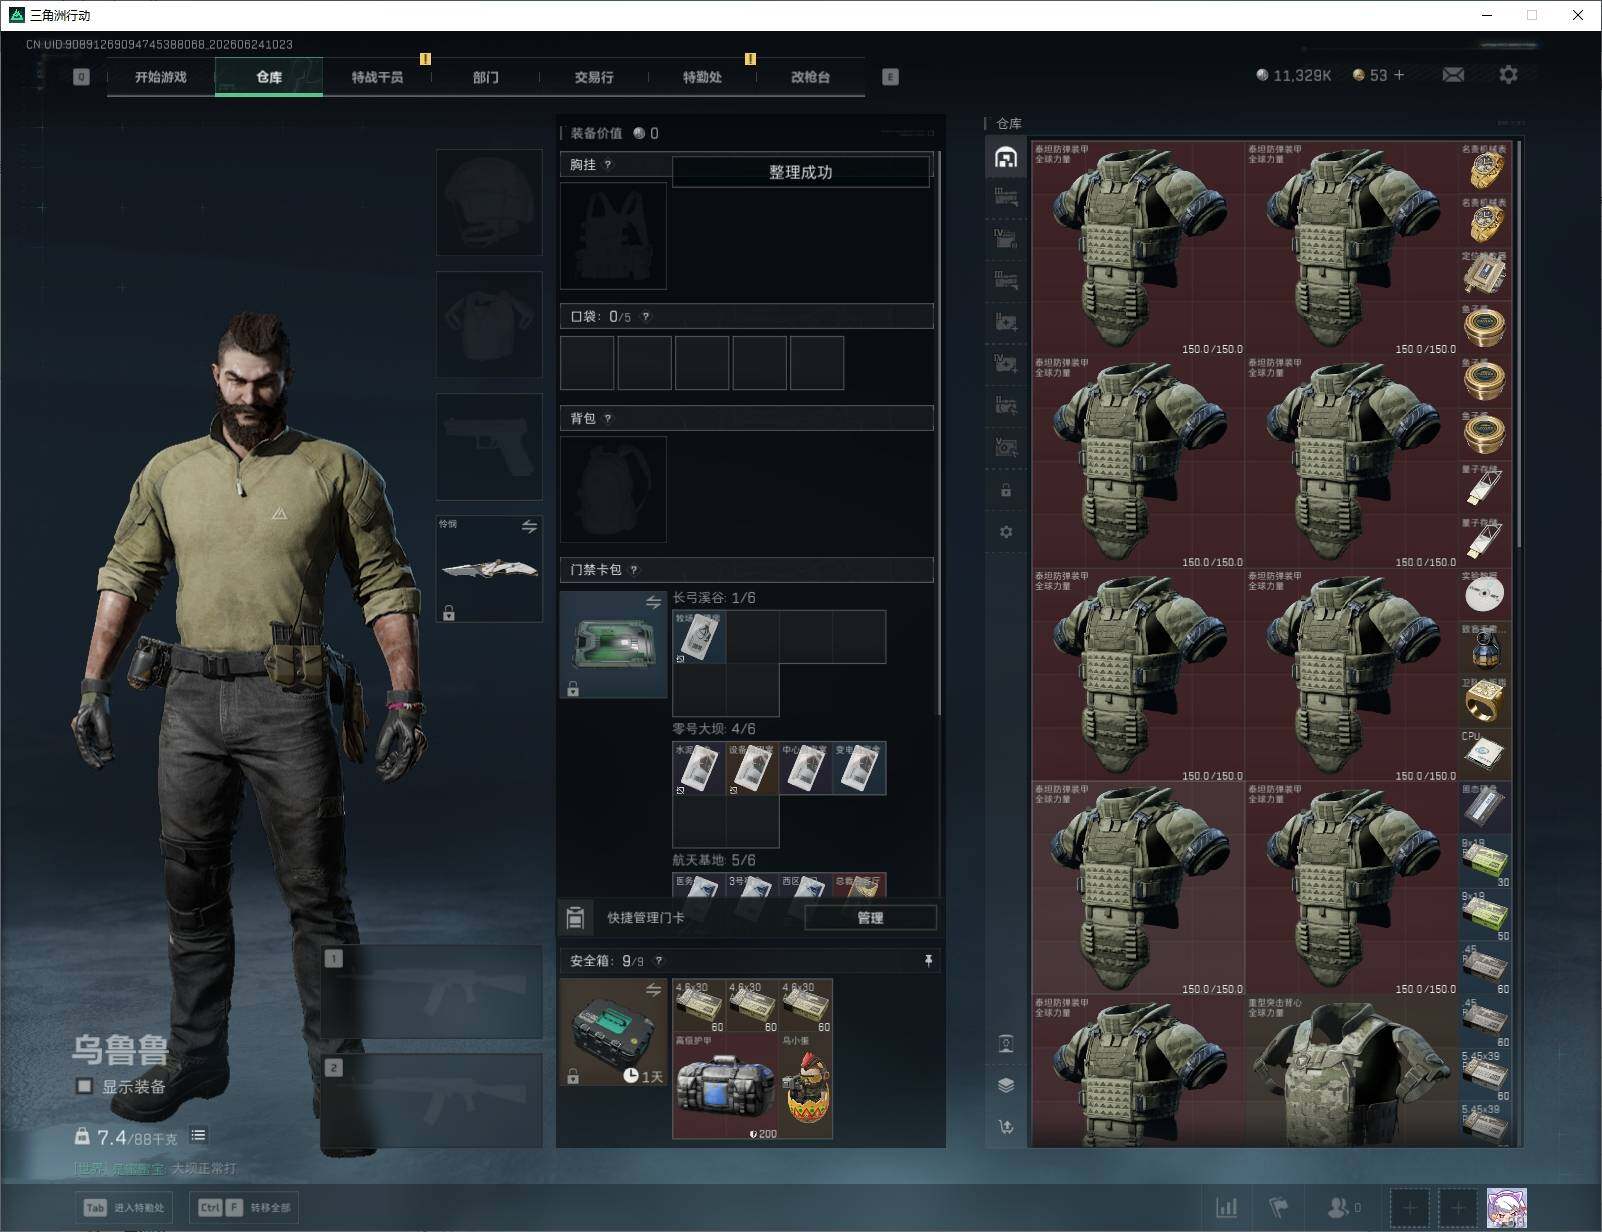Open the 交易行 tab
The height and width of the screenshot is (1232, 1602).
click(594, 77)
